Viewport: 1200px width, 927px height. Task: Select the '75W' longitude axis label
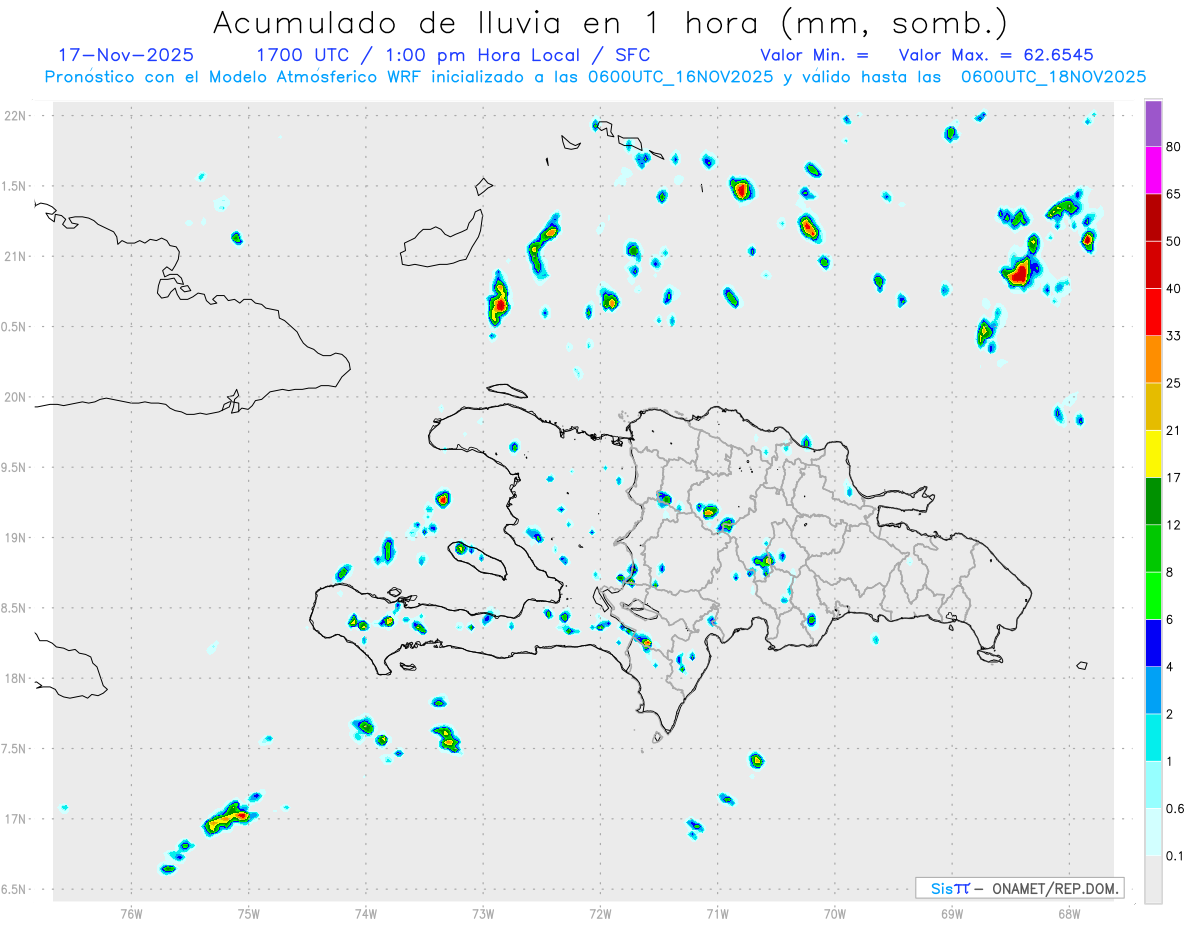coord(249,914)
